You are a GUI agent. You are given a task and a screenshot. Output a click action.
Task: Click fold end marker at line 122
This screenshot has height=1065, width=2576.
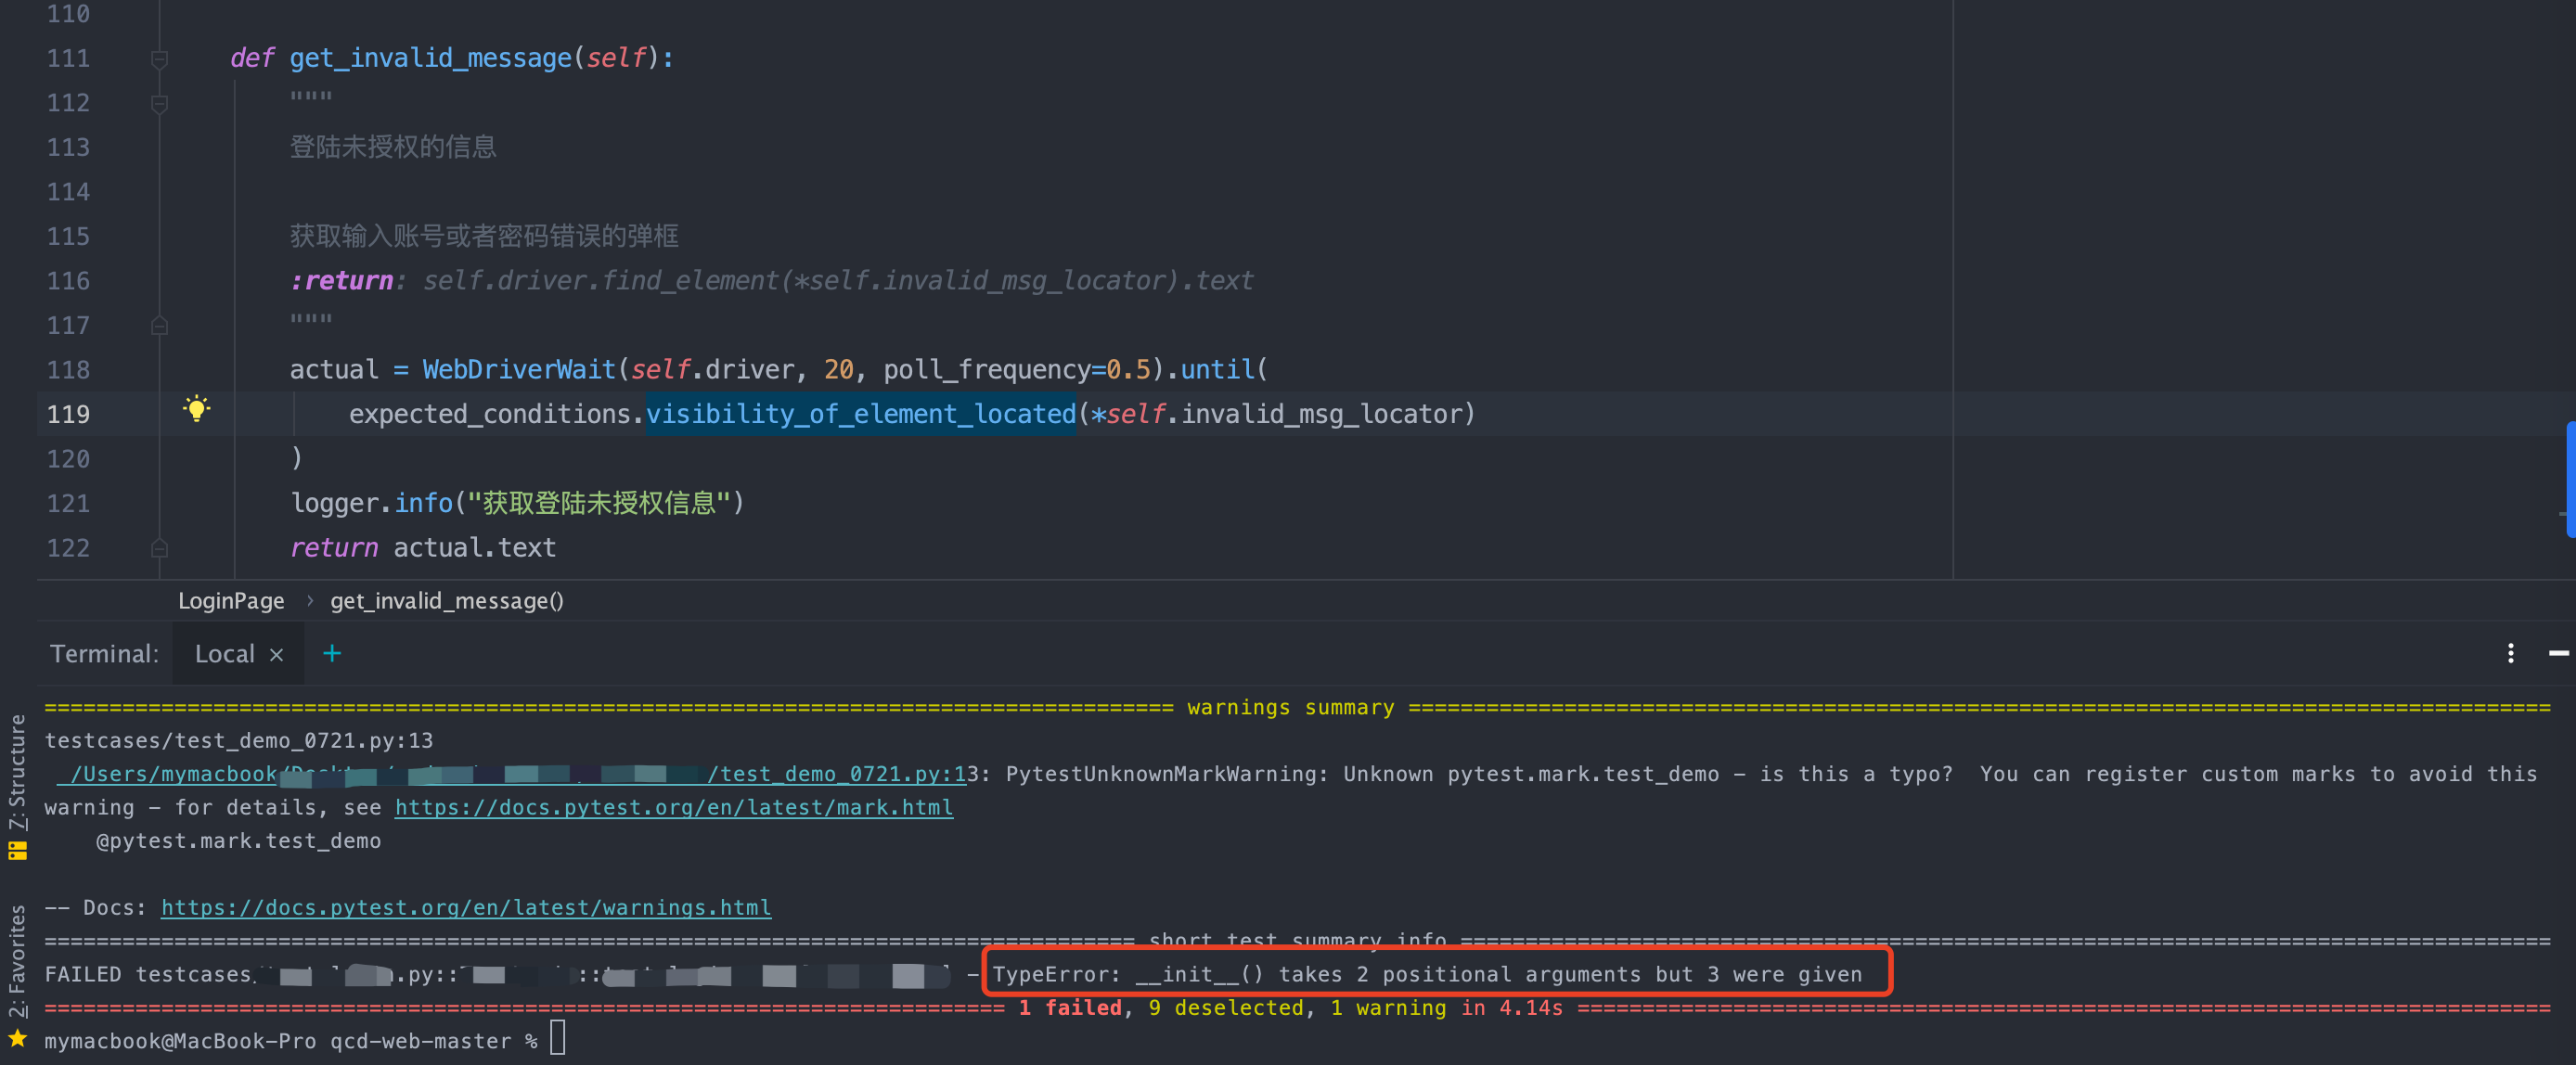point(159,548)
